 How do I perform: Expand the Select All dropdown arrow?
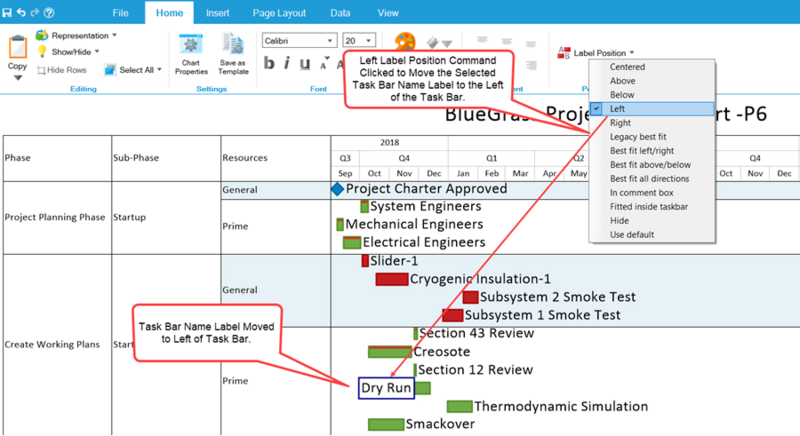tap(159, 69)
